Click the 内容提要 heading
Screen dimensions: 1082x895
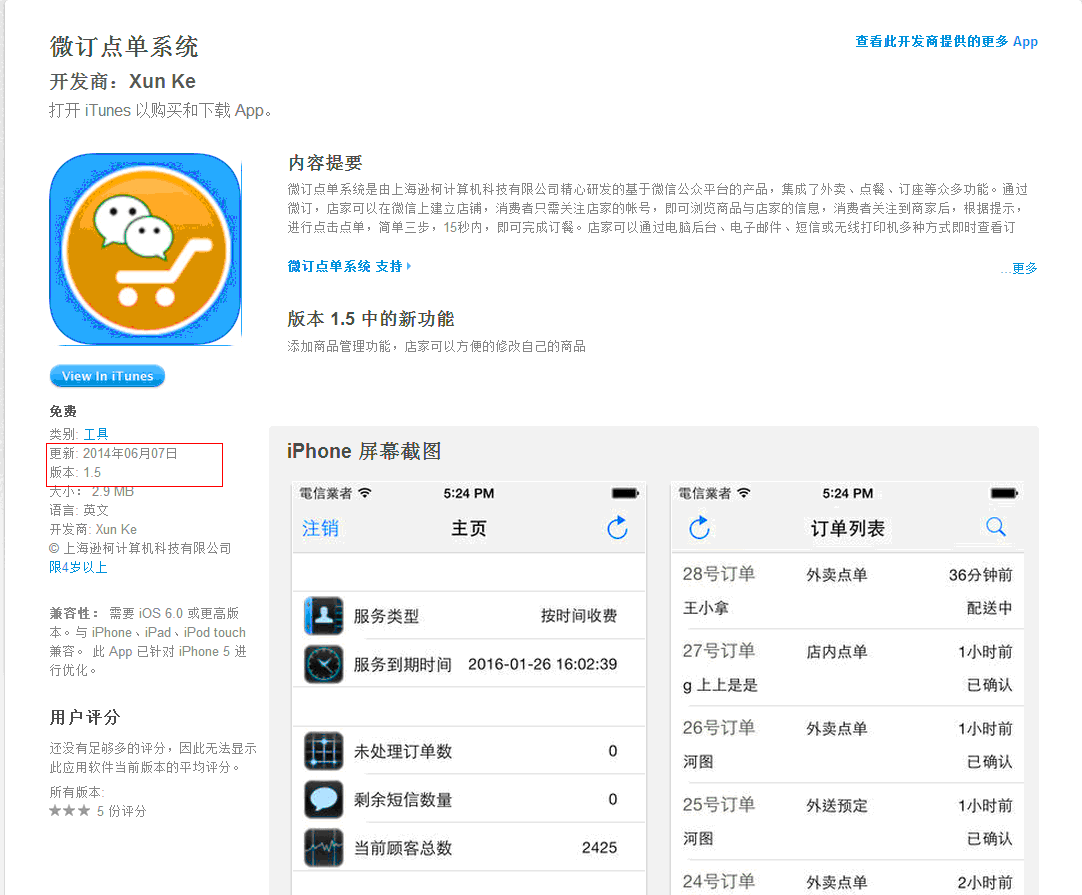325,163
